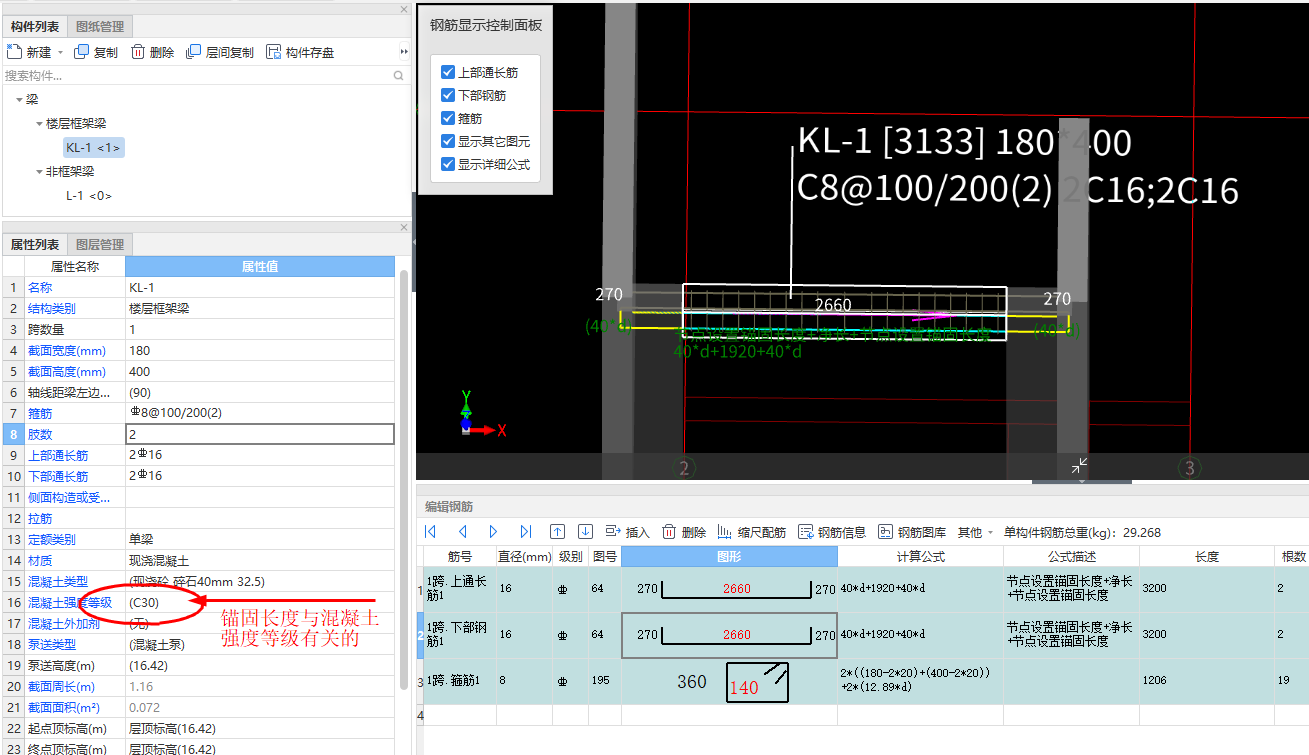Toggle the 箍筋 display checkbox
1309x755 pixels.
coord(448,118)
